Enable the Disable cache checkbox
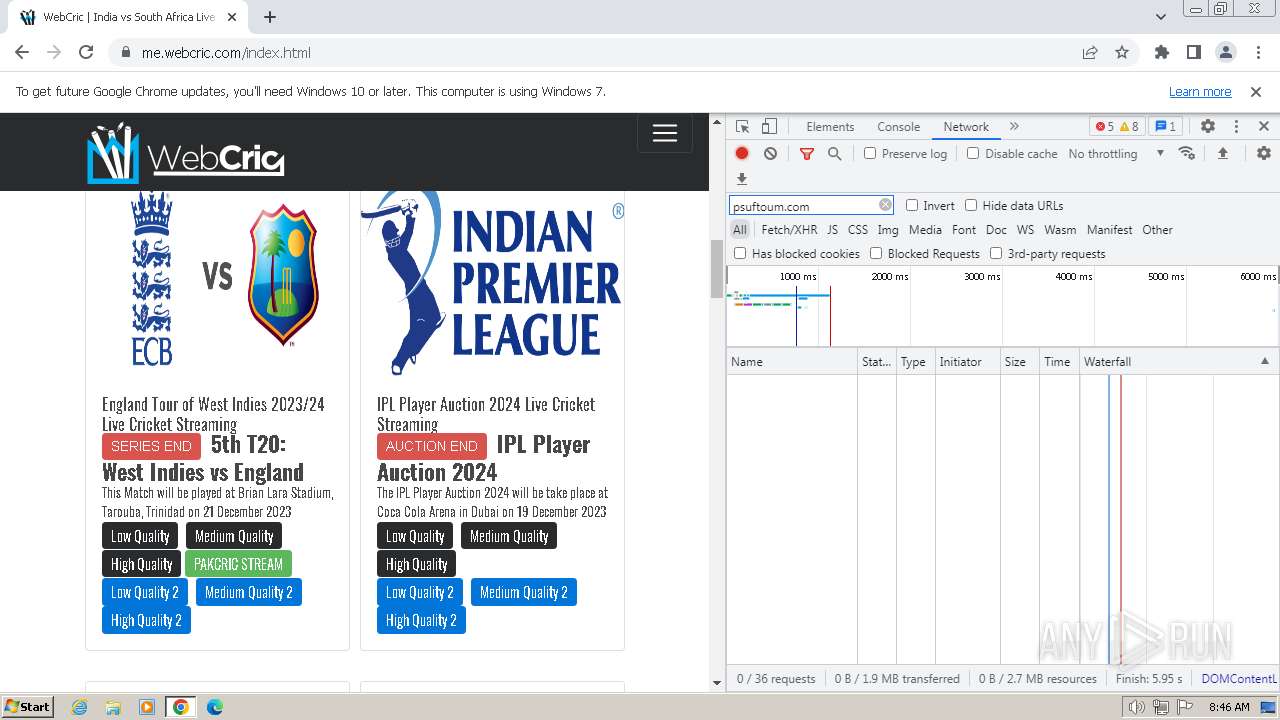The height and width of the screenshot is (720, 1280). [973, 154]
